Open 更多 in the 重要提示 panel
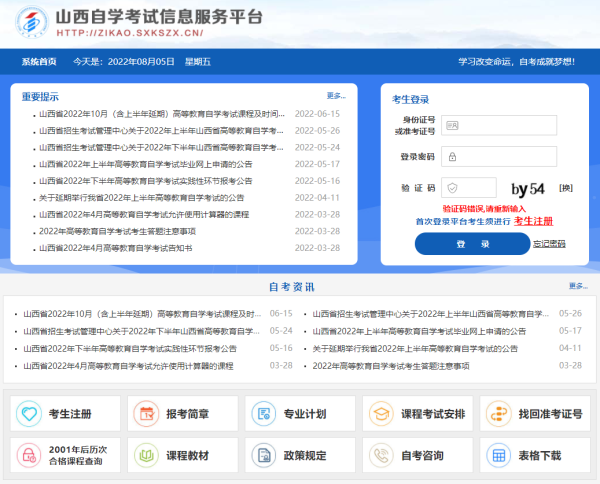 click(x=336, y=96)
